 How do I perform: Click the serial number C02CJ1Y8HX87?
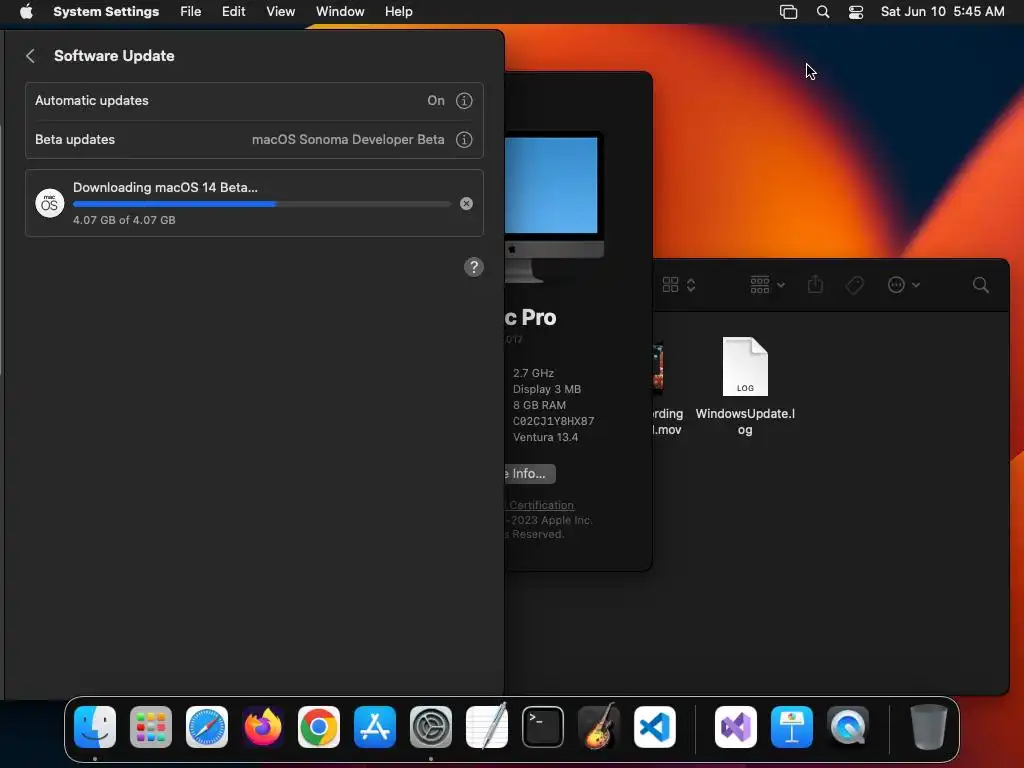pos(553,421)
